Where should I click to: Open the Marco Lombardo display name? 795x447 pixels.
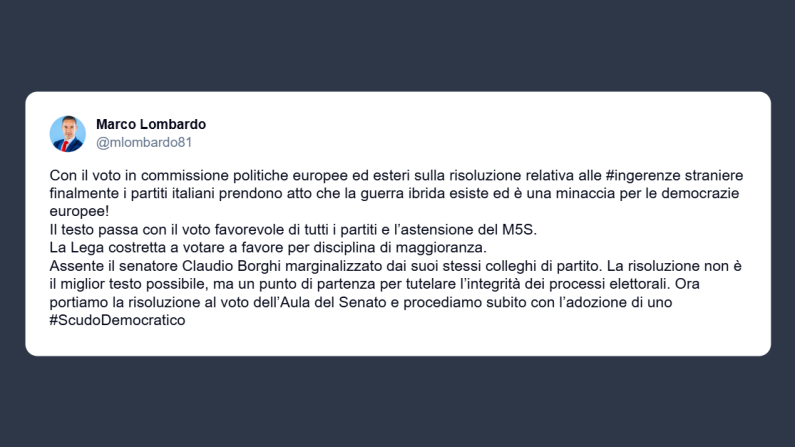(x=151, y=124)
